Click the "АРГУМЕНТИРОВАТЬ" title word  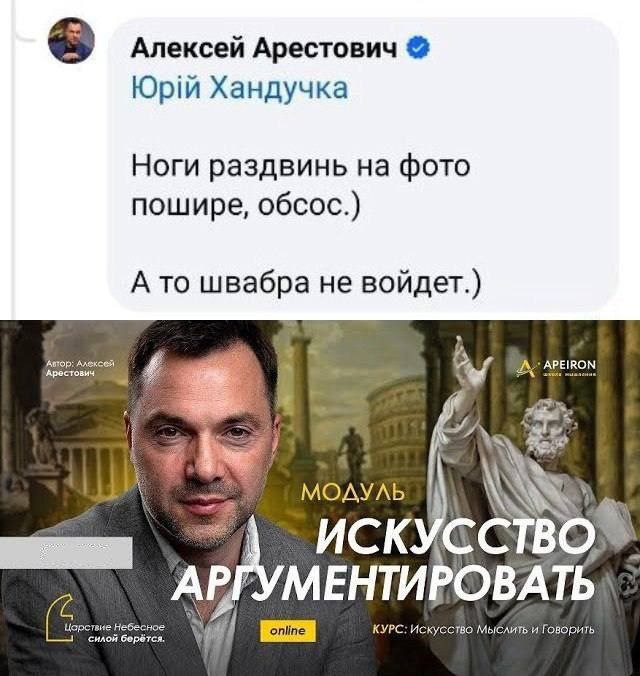pyautogui.click(x=383, y=583)
